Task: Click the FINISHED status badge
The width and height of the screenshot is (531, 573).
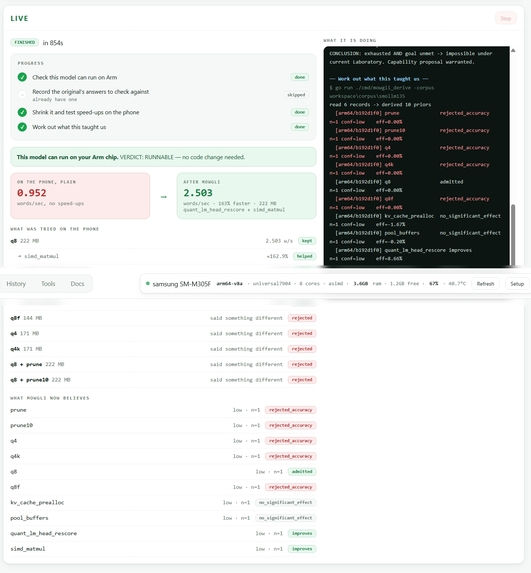Action: click(24, 42)
